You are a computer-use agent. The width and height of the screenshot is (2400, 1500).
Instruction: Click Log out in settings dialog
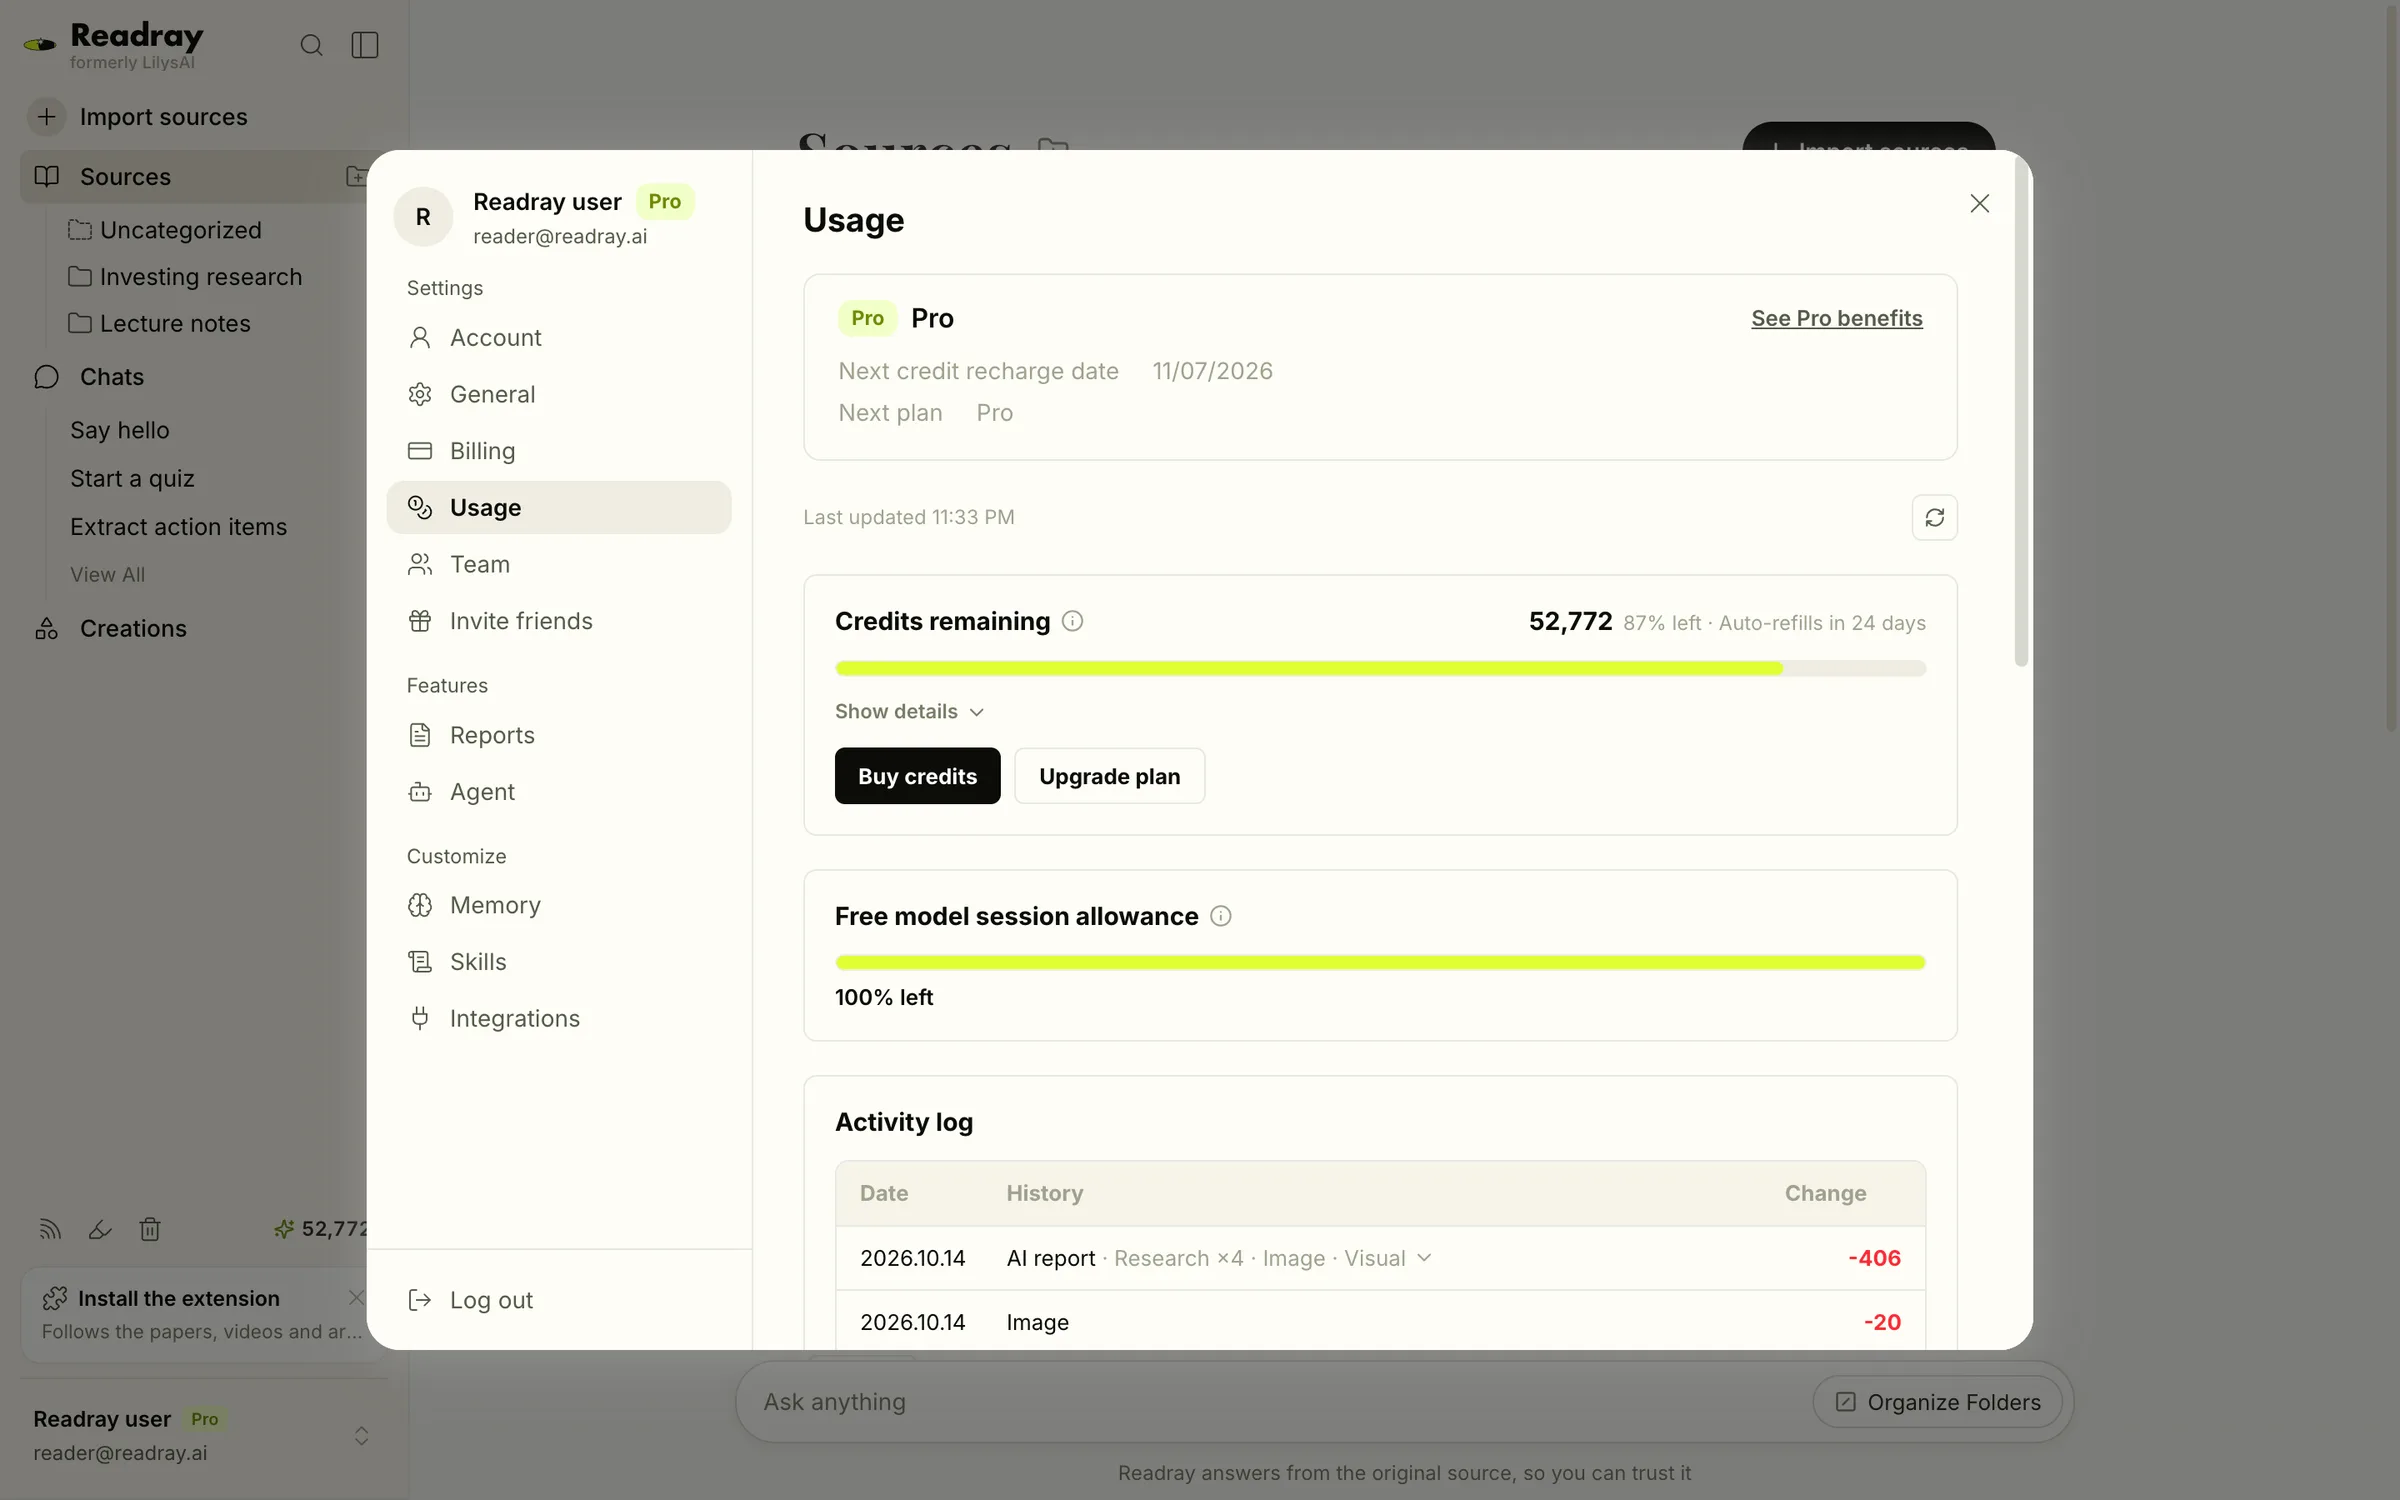click(471, 1300)
